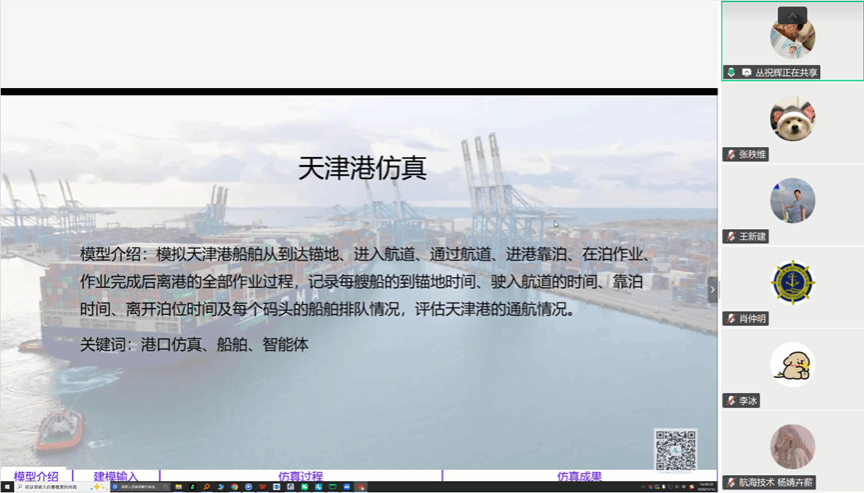The height and width of the screenshot is (493, 864).
Task: Go to the 仿真过程 tab
Action: pos(300,477)
